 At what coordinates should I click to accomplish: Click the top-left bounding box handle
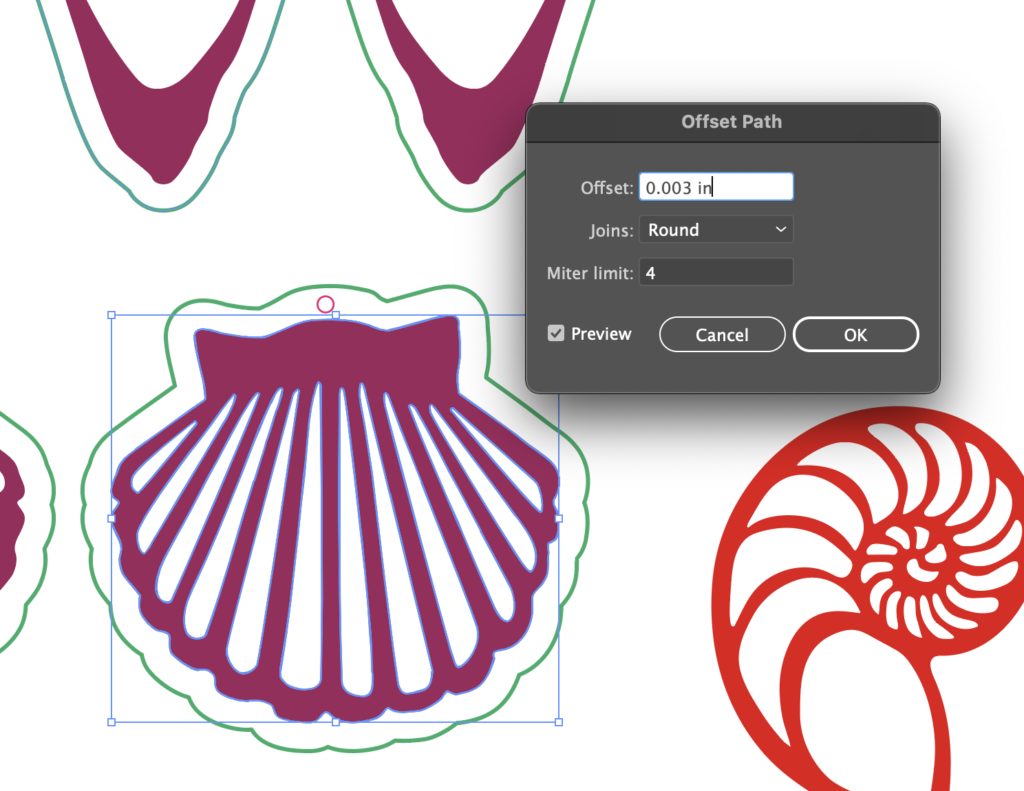(x=112, y=315)
